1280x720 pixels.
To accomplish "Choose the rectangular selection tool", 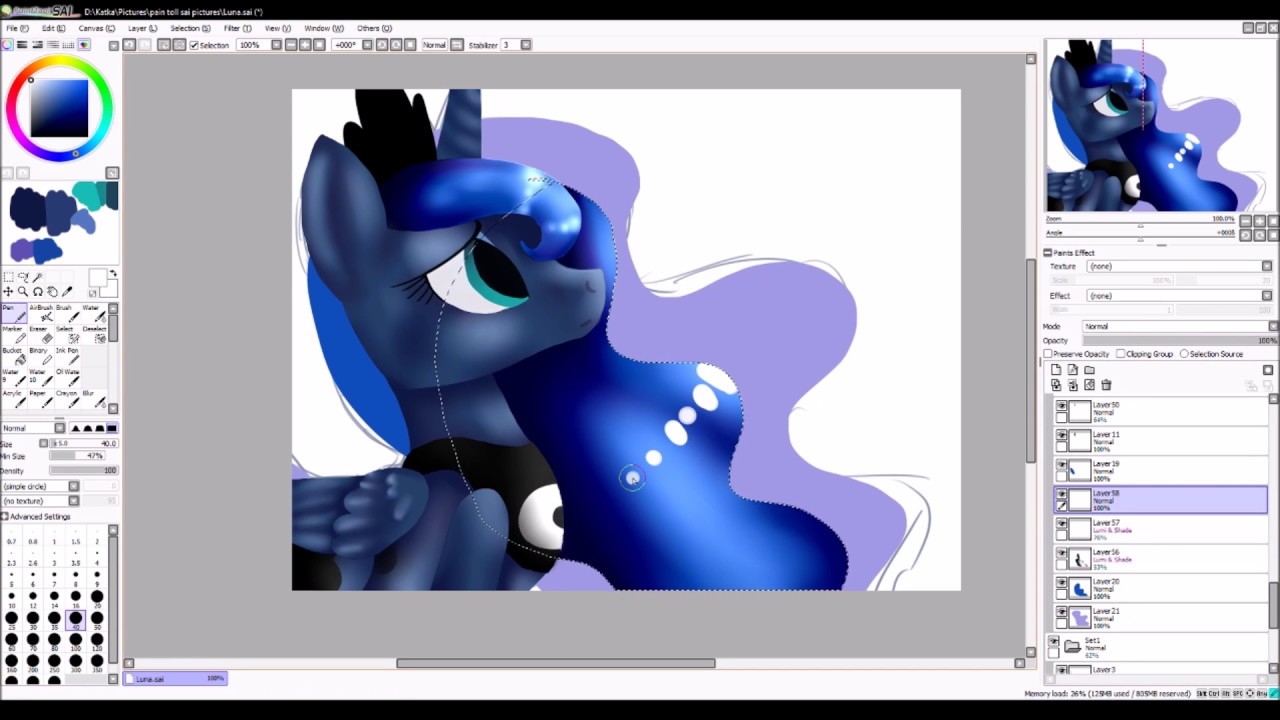I will pyautogui.click(x=8, y=277).
